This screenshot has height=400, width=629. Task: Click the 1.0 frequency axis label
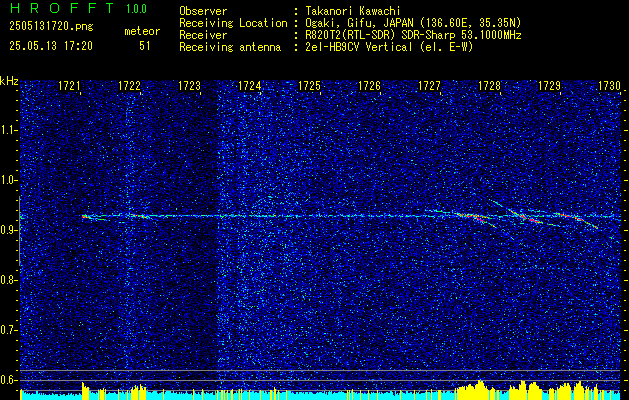(9, 180)
